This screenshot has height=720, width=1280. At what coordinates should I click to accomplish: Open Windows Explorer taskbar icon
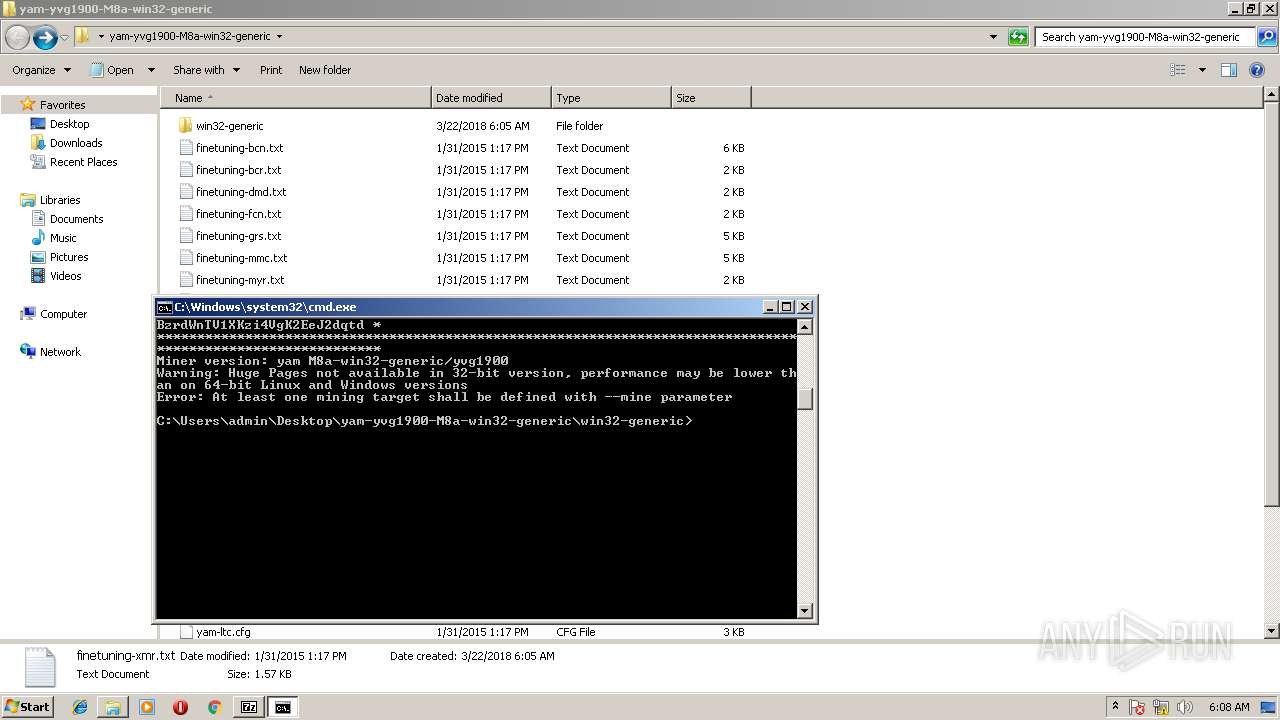tap(113, 707)
